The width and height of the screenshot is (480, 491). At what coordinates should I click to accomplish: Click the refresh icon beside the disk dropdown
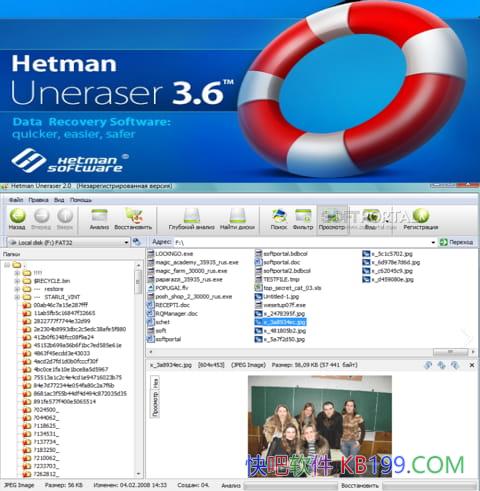[136, 242]
